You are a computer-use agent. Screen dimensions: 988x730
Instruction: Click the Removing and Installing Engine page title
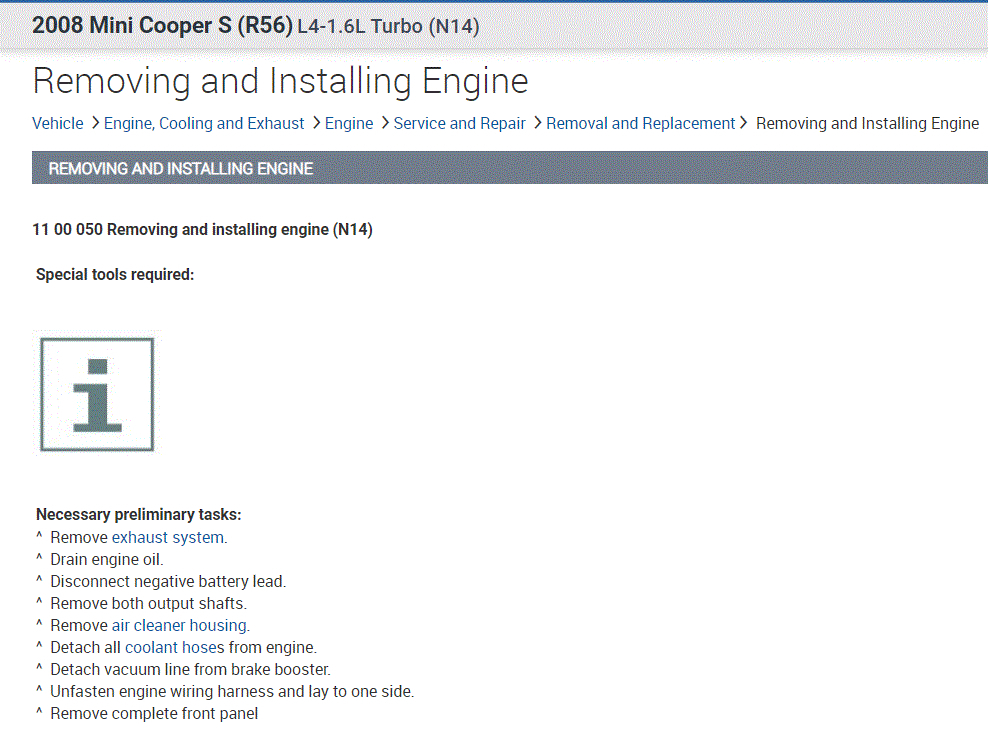pyautogui.click(x=280, y=81)
